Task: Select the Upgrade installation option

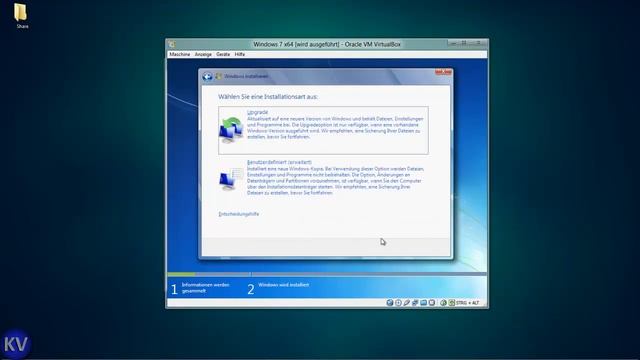Action: pos(323,131)
